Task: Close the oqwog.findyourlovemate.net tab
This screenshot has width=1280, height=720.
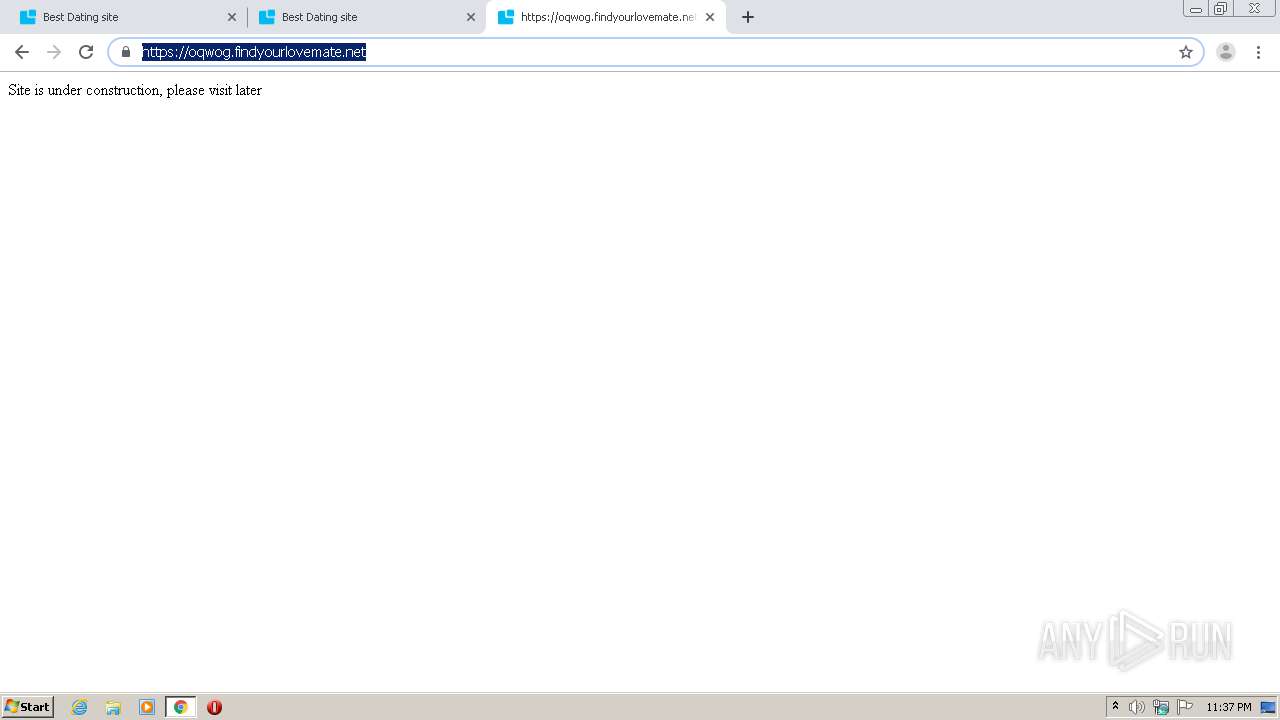Action: click(x=710, y=17)
